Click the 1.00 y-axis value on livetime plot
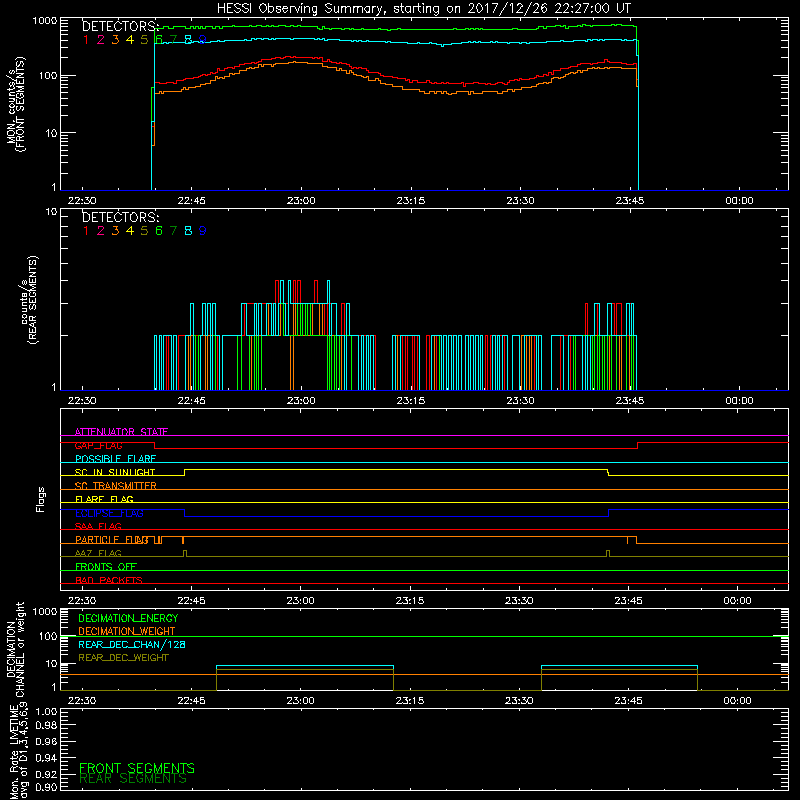This screenshot has height=800, width=800. click(46, 711)
